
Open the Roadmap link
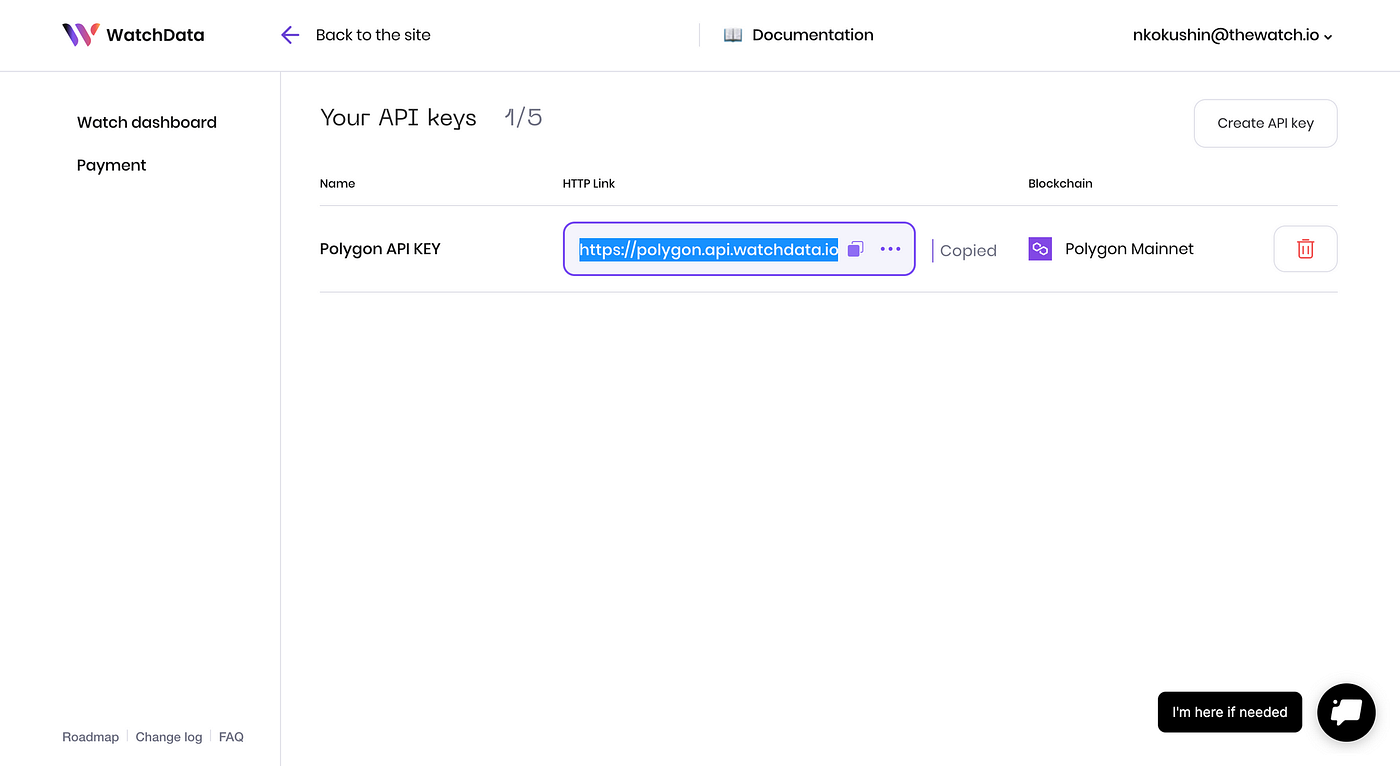coord(90,736)
